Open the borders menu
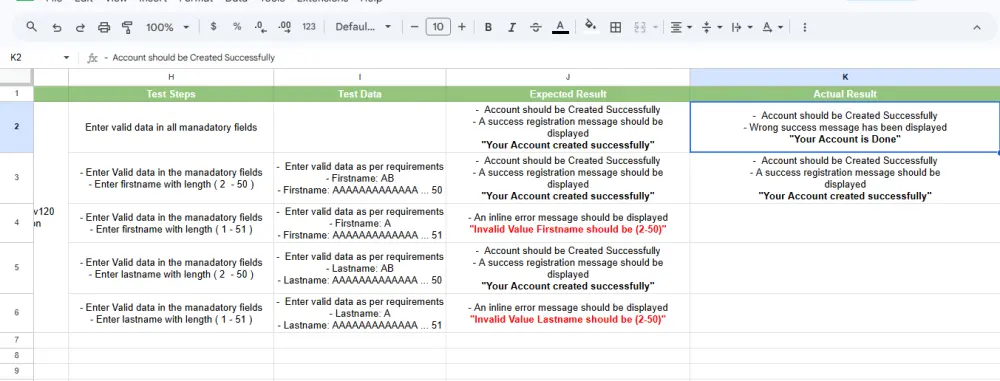1000x381 pixels. pyautogui.click(x=615, y=27)
